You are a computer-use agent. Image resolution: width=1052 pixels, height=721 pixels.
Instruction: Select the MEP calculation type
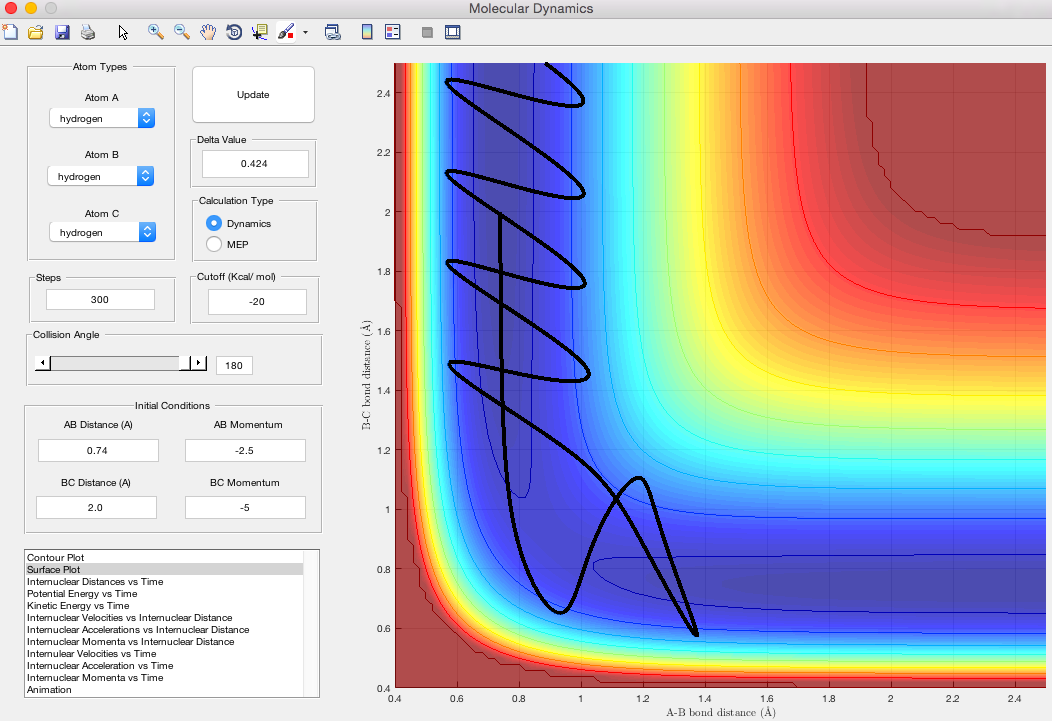(x=214, y=244)
